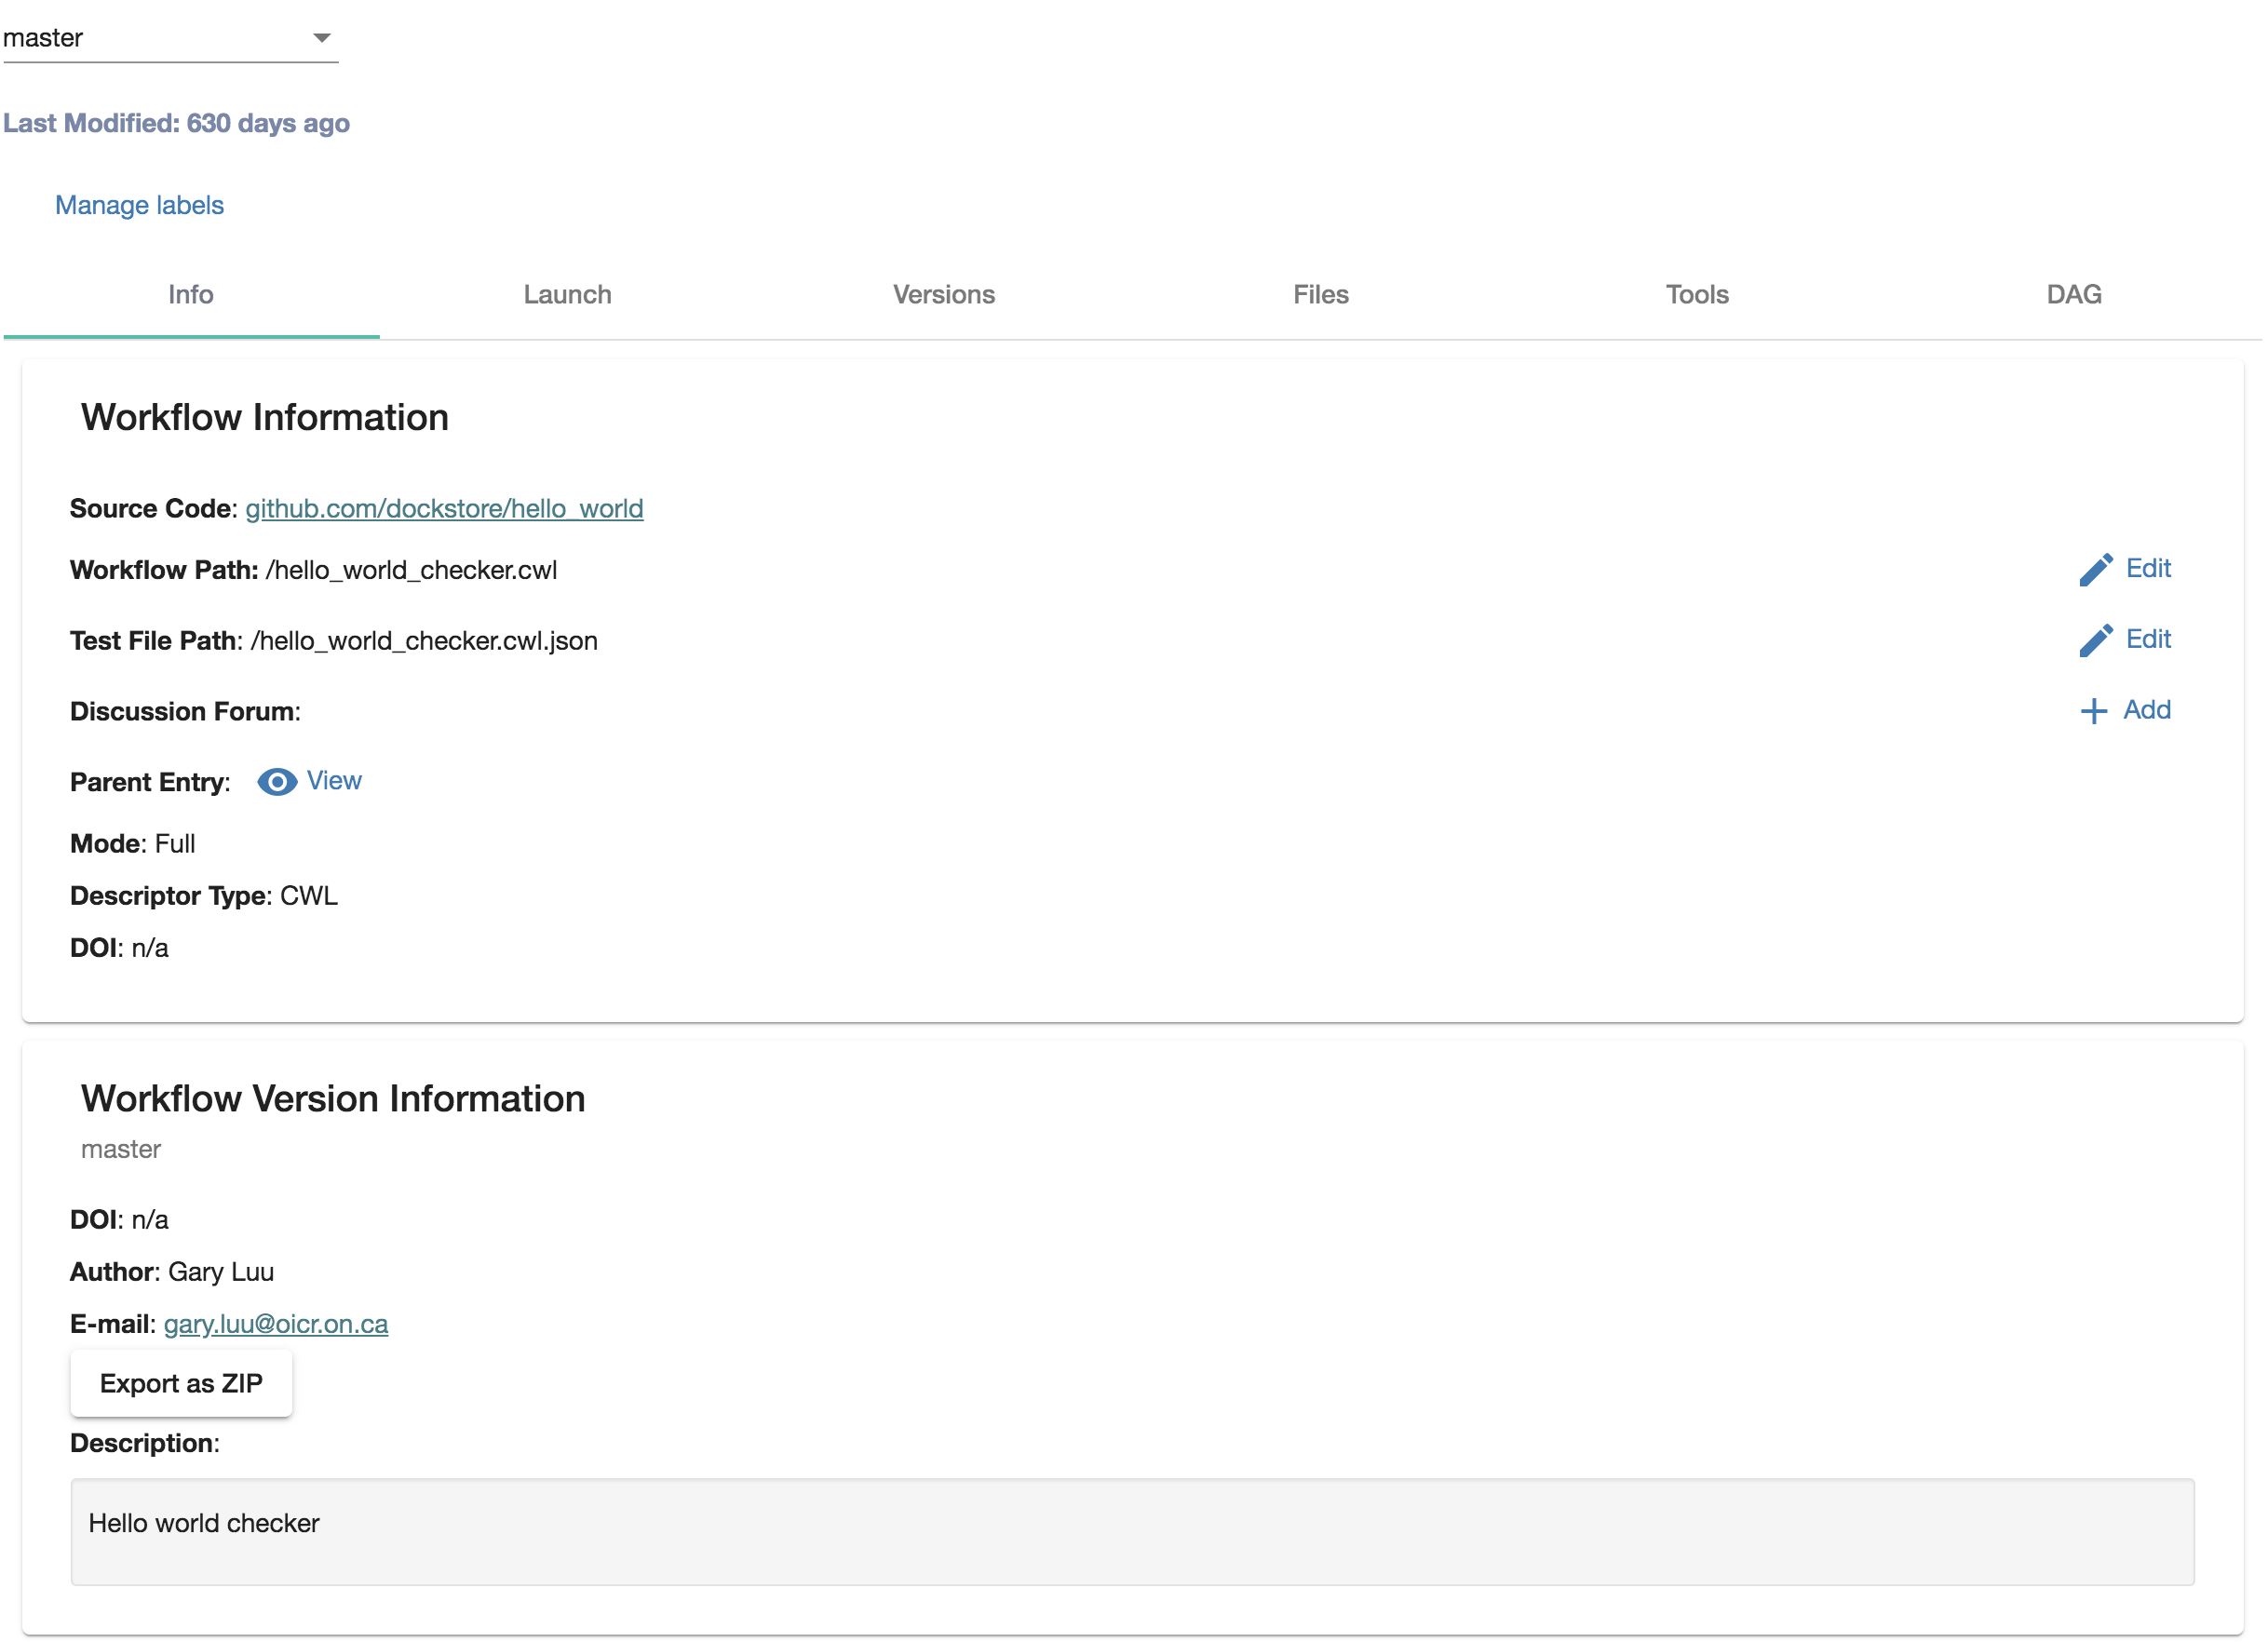This screenshot has width=2268, height=1642.
Task: Click the Add label beside Discussion Forum
Action: pos(2145,710)
